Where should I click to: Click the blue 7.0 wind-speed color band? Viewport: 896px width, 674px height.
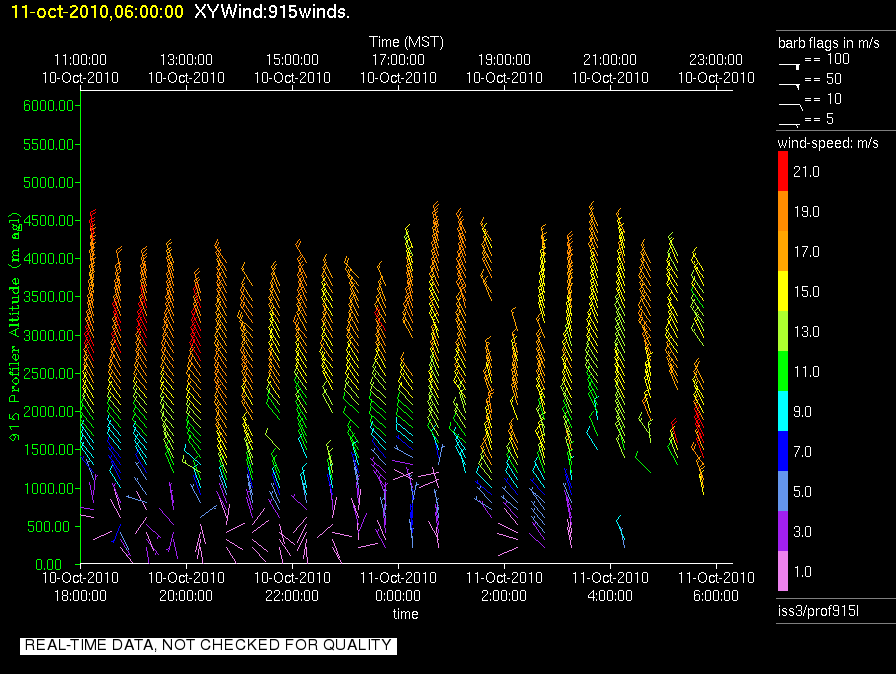coord(783,451)
